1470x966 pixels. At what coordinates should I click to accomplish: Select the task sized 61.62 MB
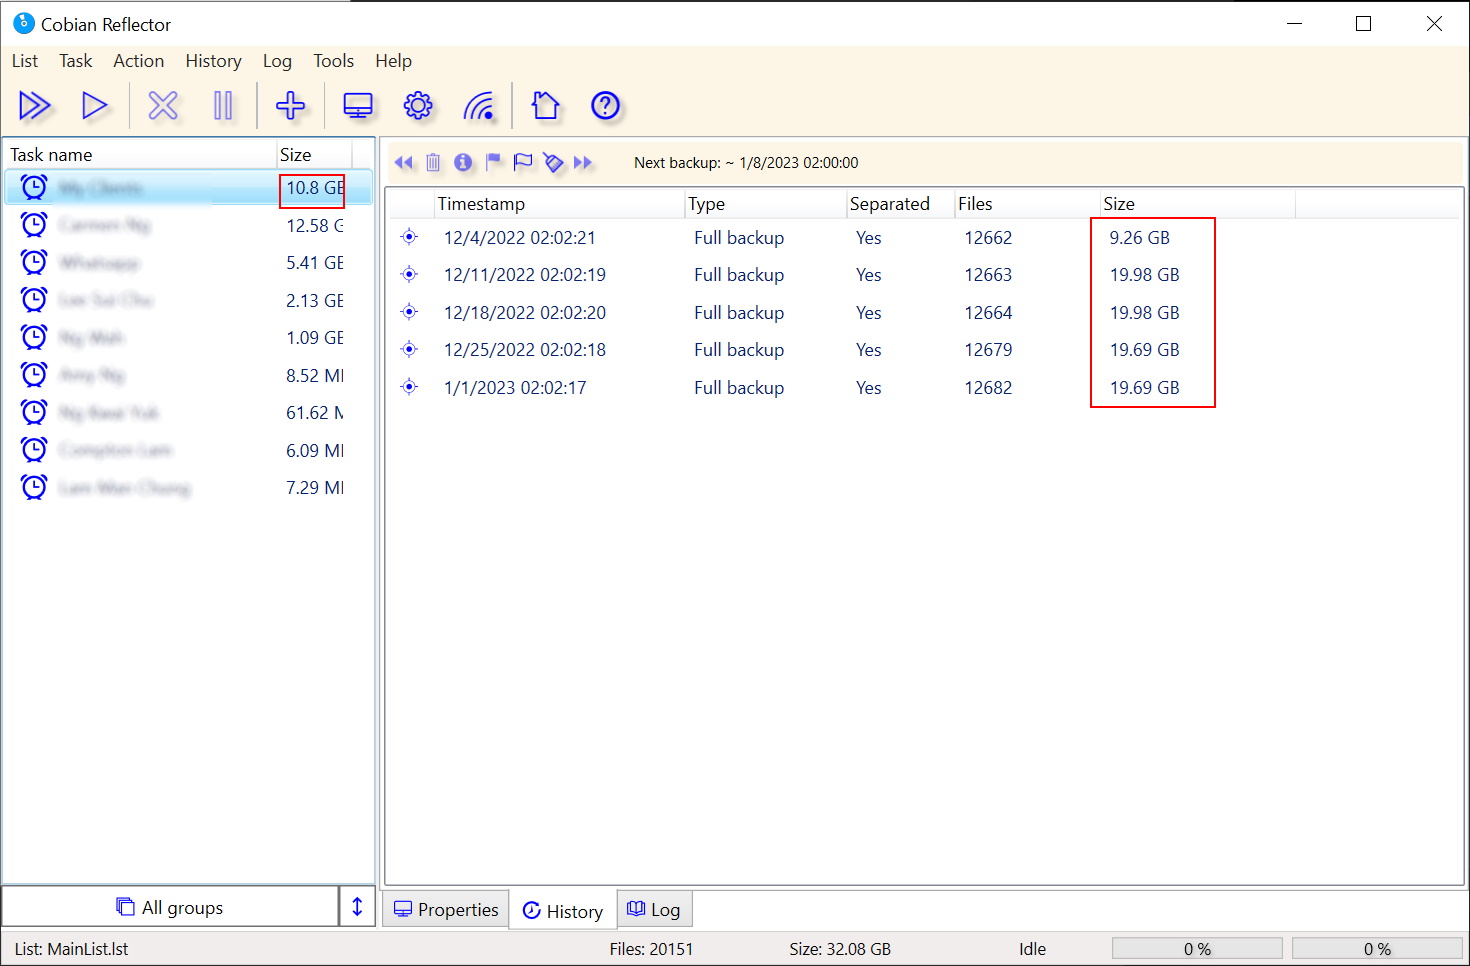point(189,412)
